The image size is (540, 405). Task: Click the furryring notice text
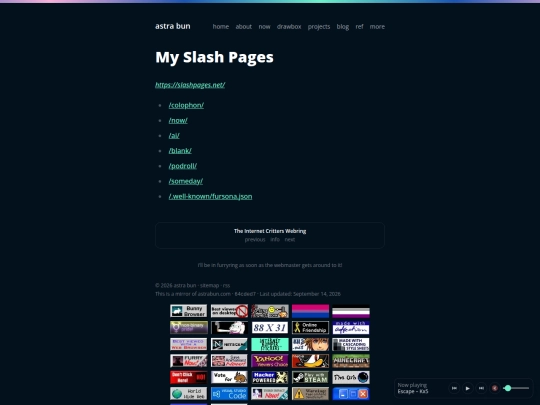pos(270,265)
